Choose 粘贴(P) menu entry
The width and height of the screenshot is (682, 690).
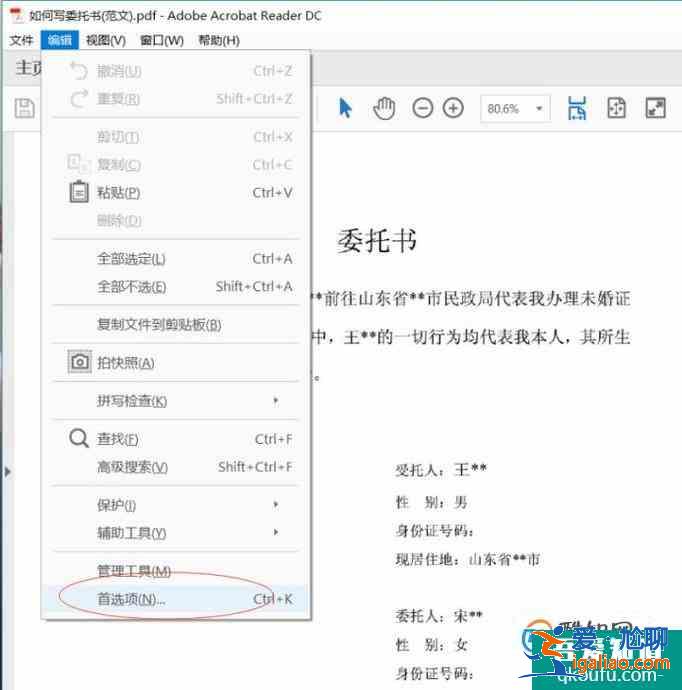click(x=176, y=192)
